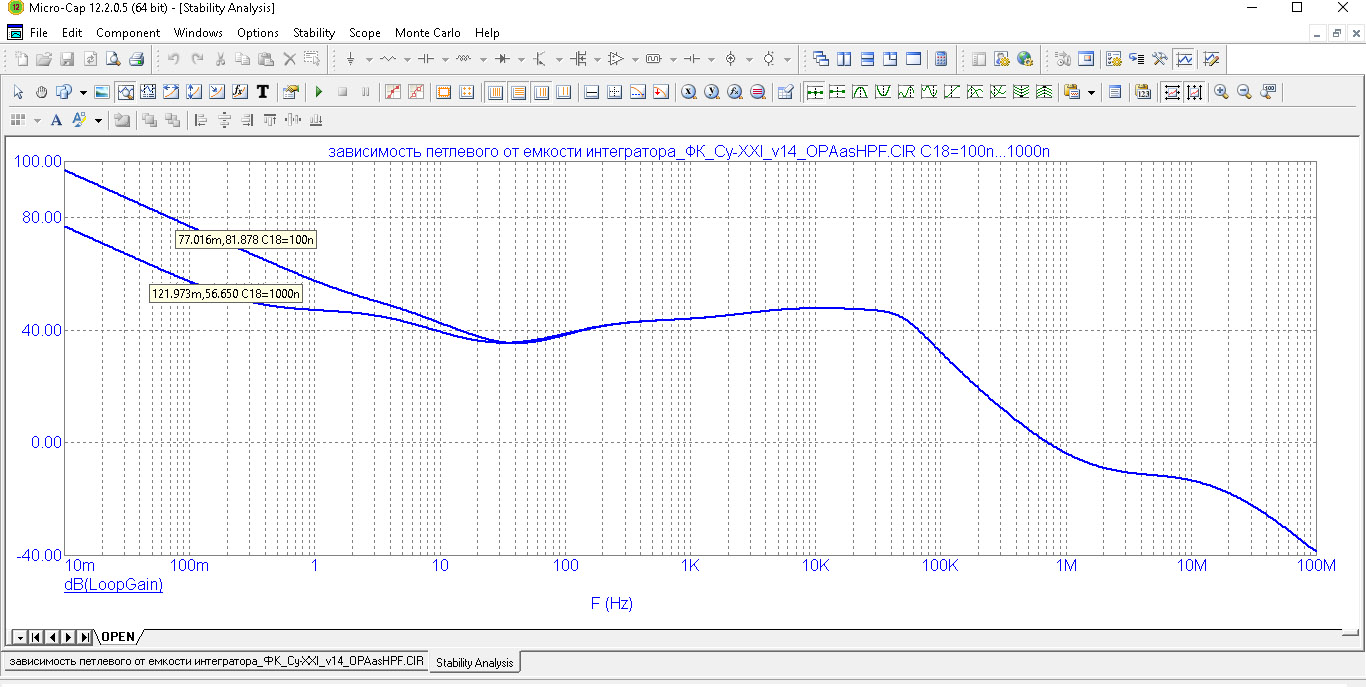Switch to the Stability Analysis bottom tab
The height and width of the screenshot is (687, 1366).
475,662
